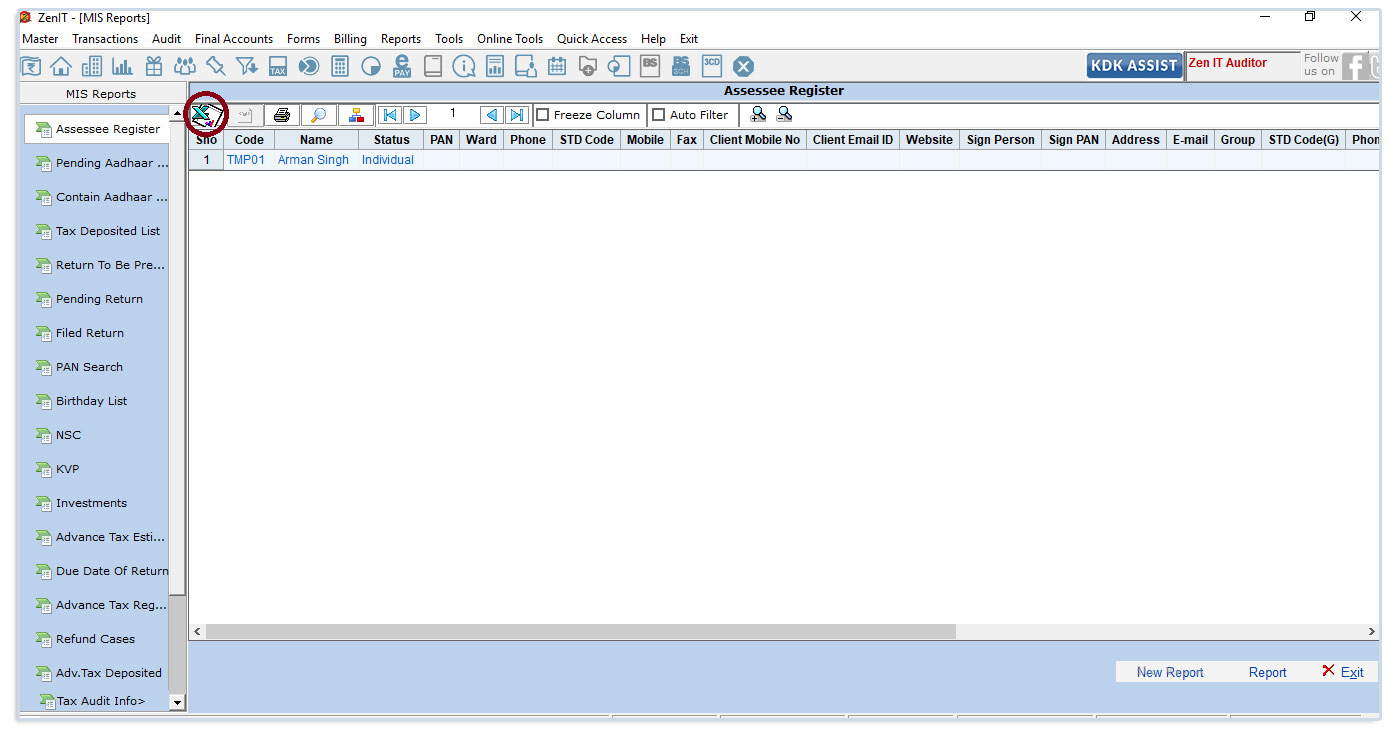
Task: Click the Client Email ID column header
Action: click(x=853, y=140)
